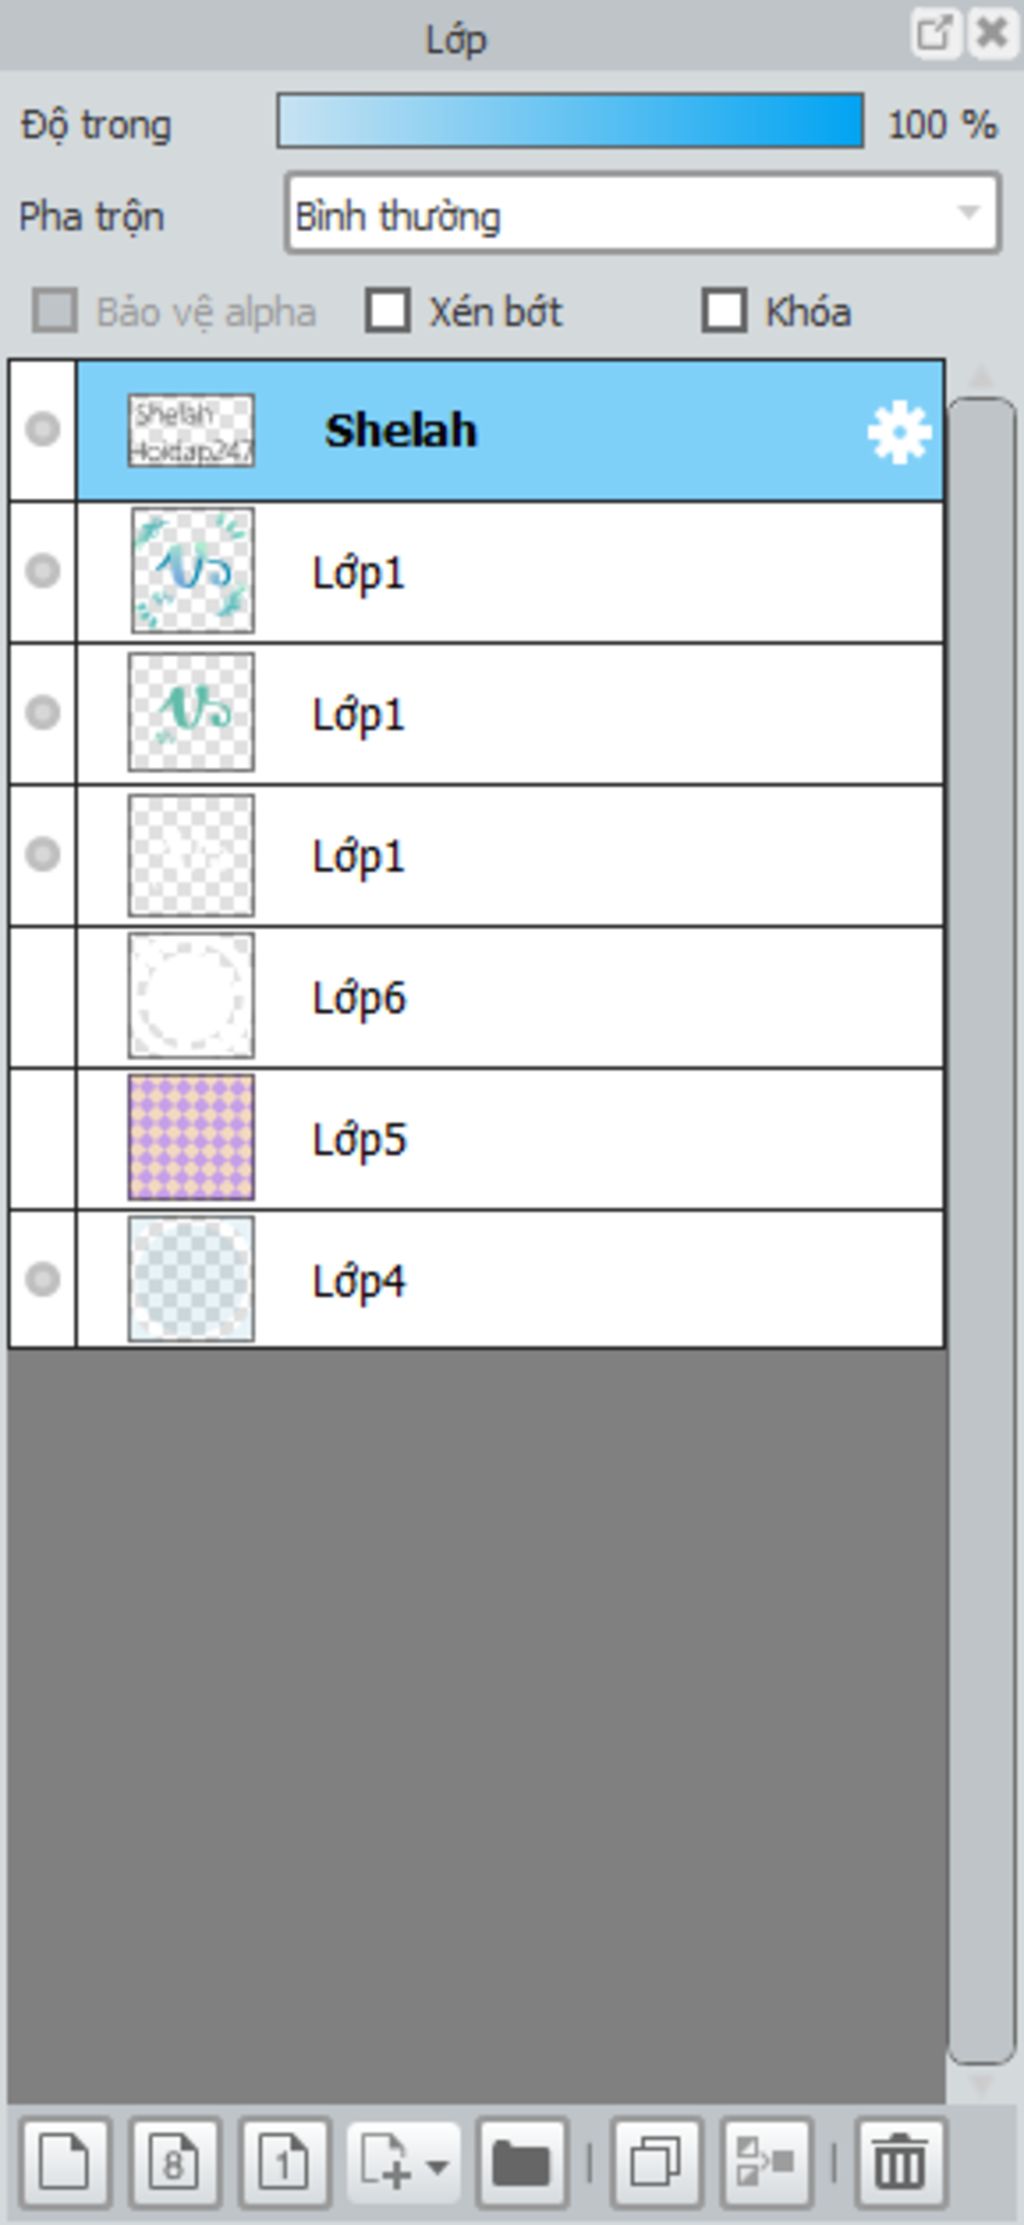The width and height of the screenshot is (1024, 2225).
Task: Open Shelah layer gear settings
Action: pos(899,431)
